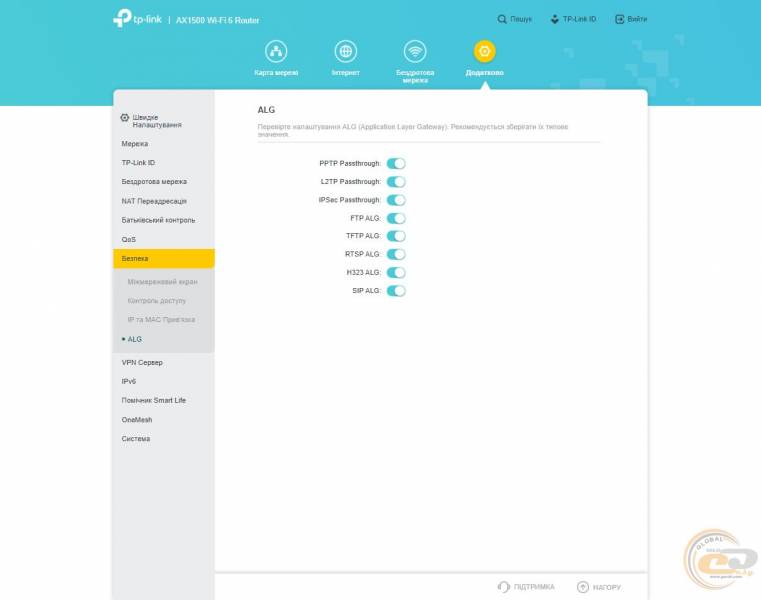Select Контроль доступу submenu item

pos(164,300)
